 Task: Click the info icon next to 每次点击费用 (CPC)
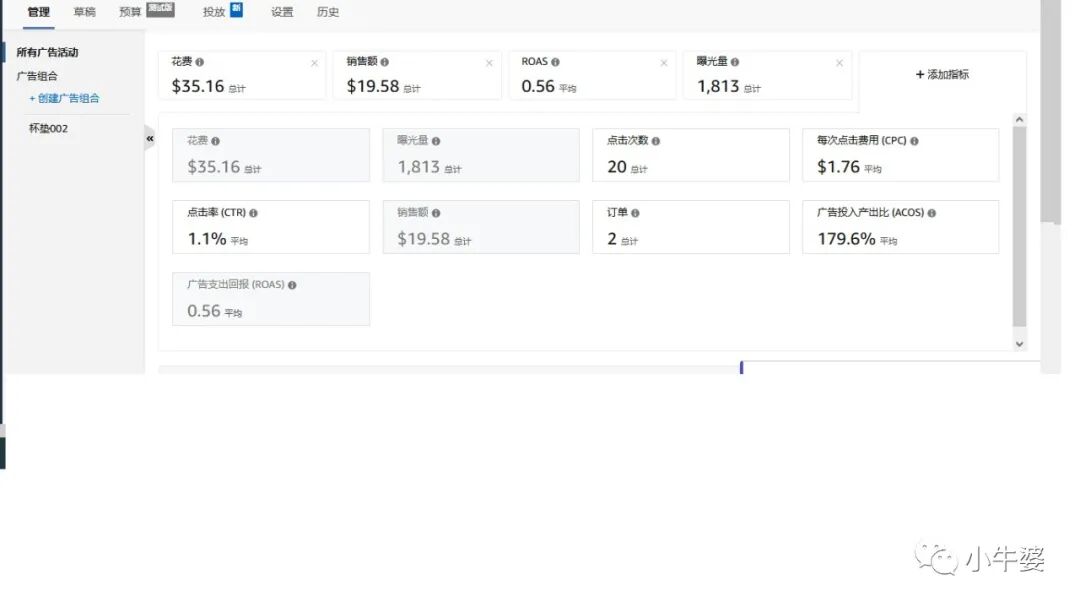[915, 141]
